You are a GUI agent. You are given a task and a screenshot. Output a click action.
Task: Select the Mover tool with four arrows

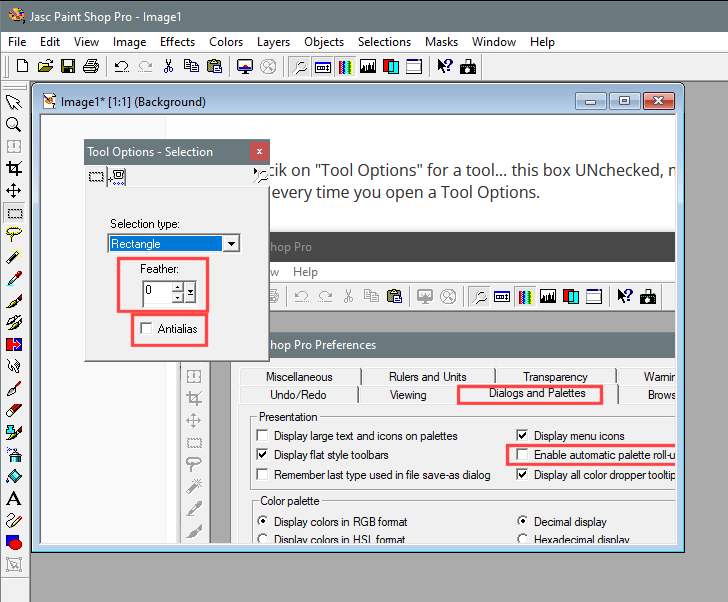[x=14, y=190]
